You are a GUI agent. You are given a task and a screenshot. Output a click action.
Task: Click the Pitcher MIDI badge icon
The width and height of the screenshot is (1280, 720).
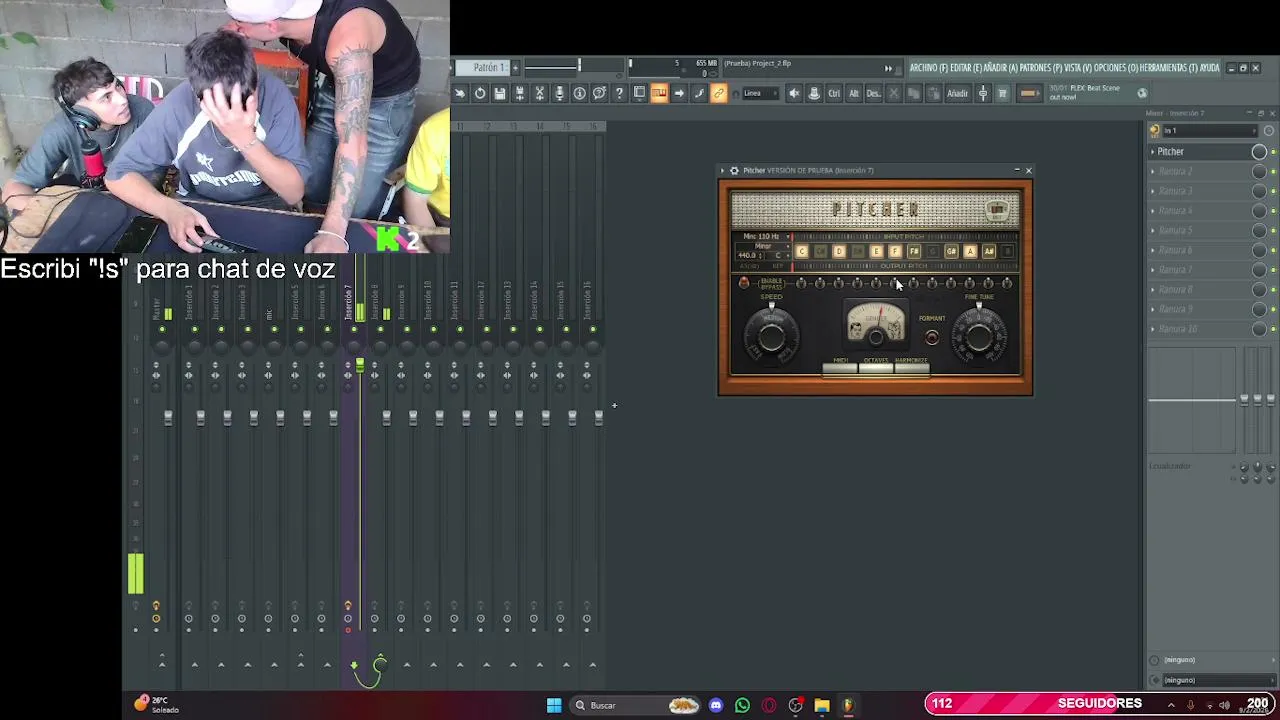[996, 210]
